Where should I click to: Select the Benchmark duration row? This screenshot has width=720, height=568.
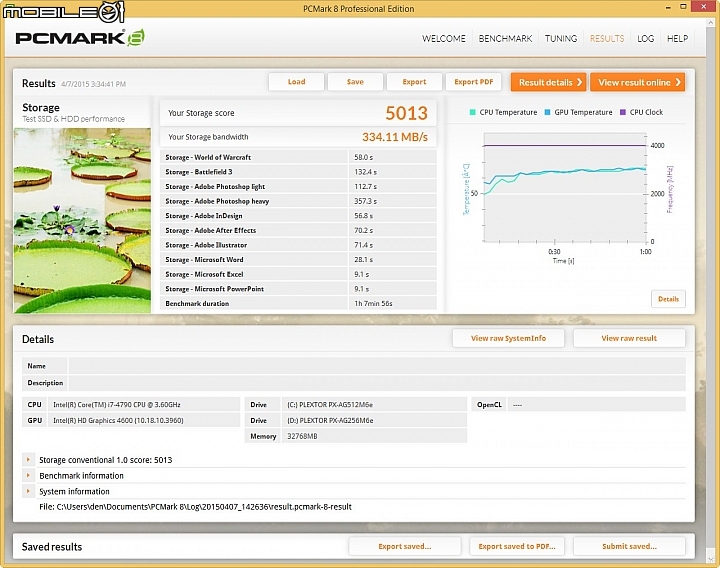(298, 303)
